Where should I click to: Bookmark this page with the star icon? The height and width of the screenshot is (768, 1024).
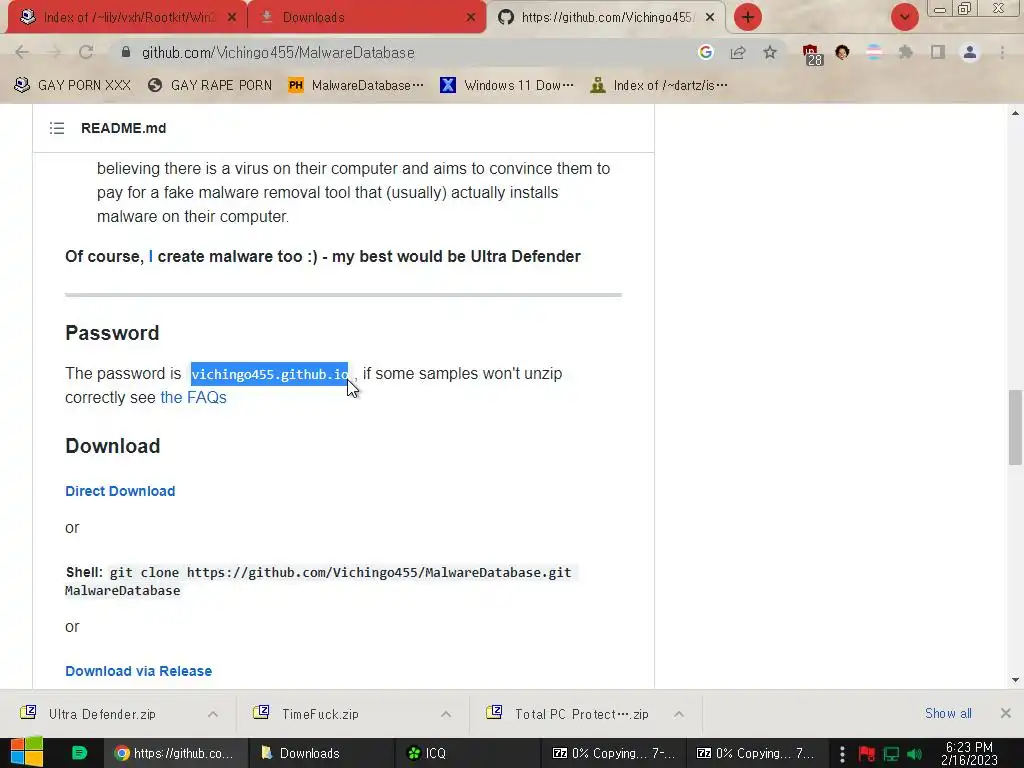coord(770,52)
